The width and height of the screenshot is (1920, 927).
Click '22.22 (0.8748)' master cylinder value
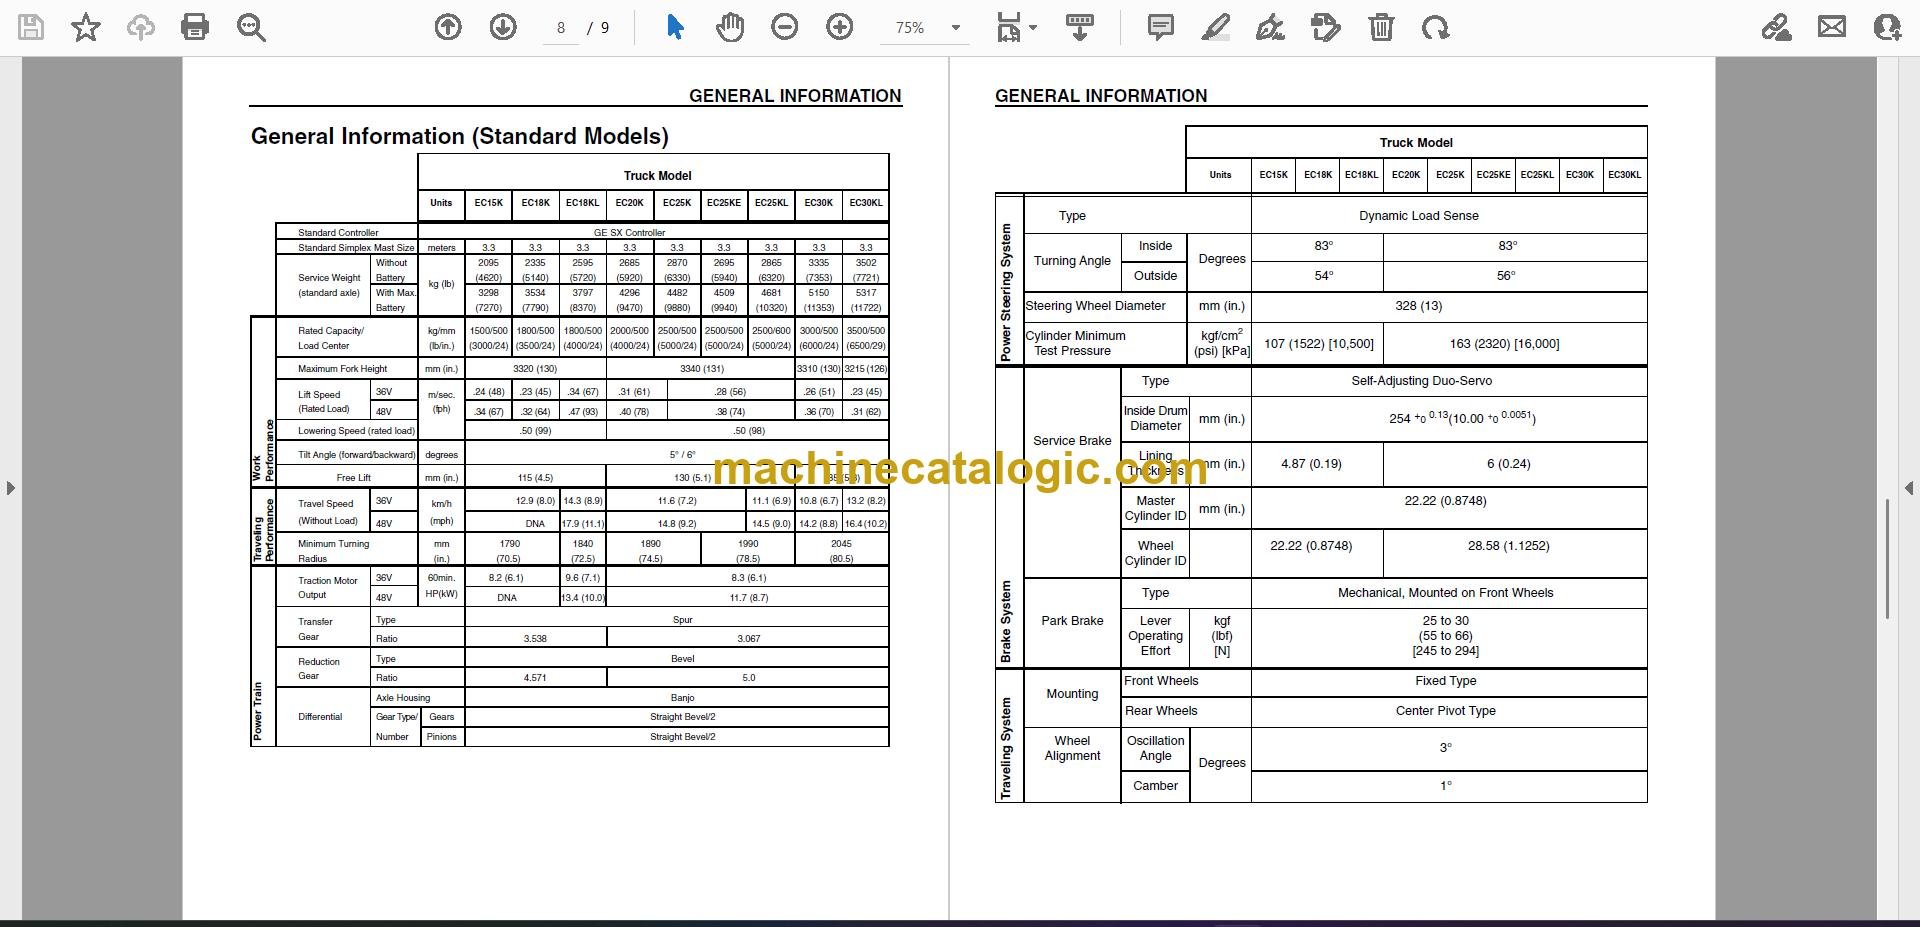1445,501
